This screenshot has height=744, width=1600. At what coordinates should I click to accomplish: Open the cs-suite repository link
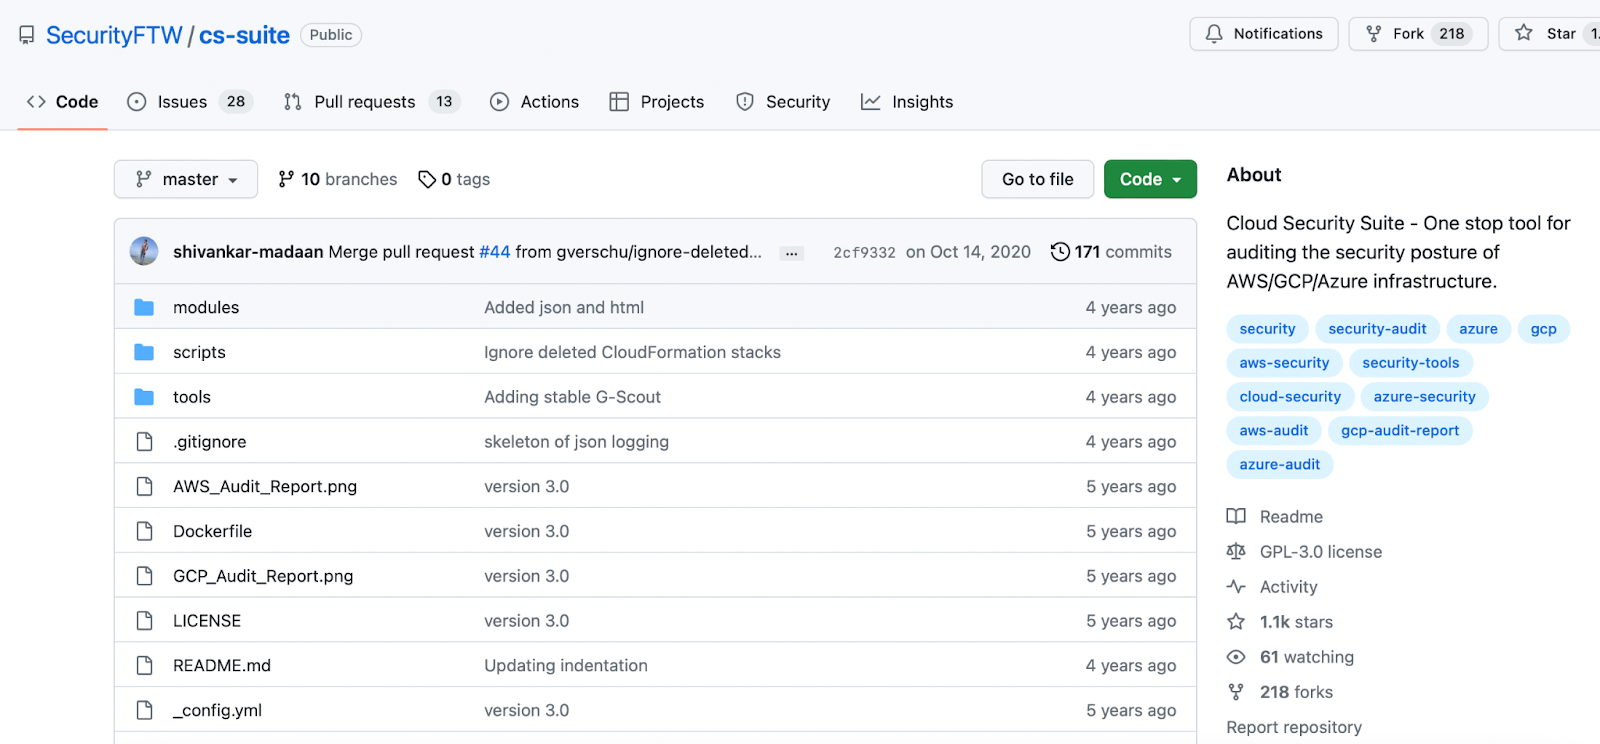pyautogui.click(x=244, y=35)
